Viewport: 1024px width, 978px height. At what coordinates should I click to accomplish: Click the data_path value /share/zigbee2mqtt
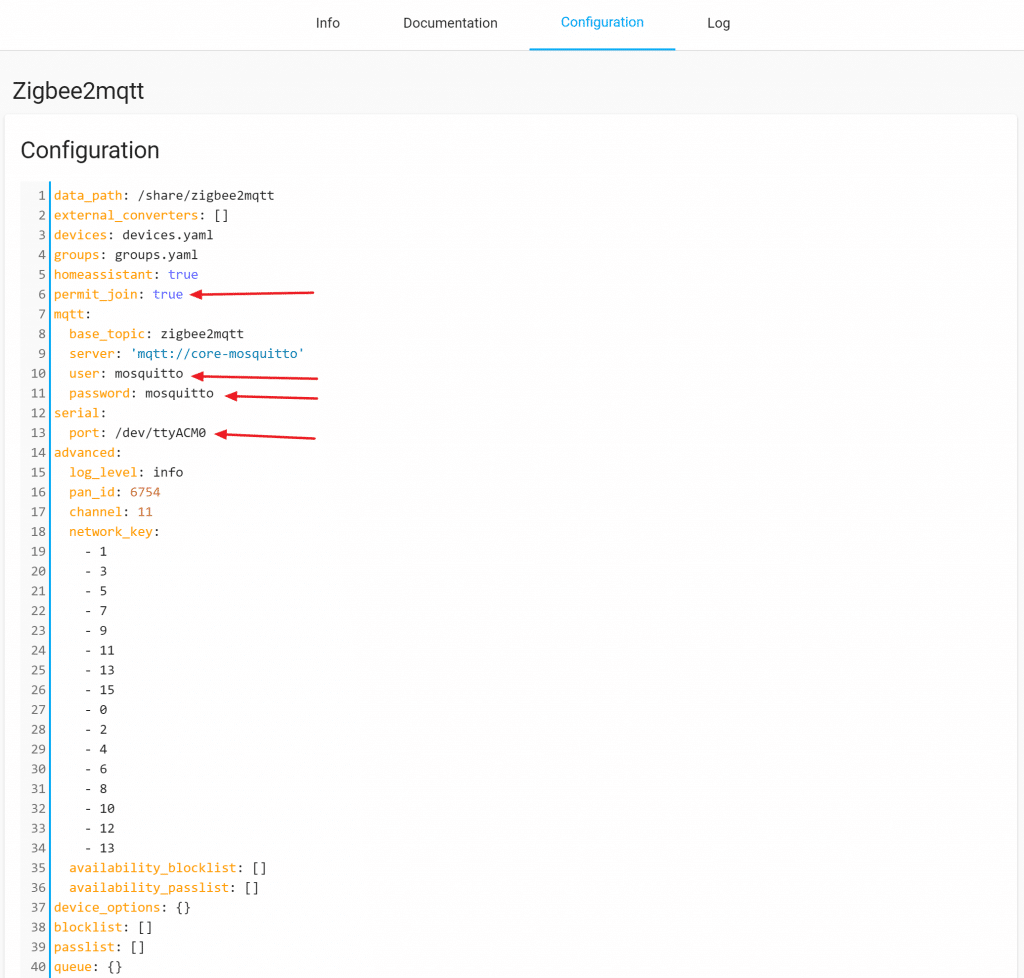[206, 196]
